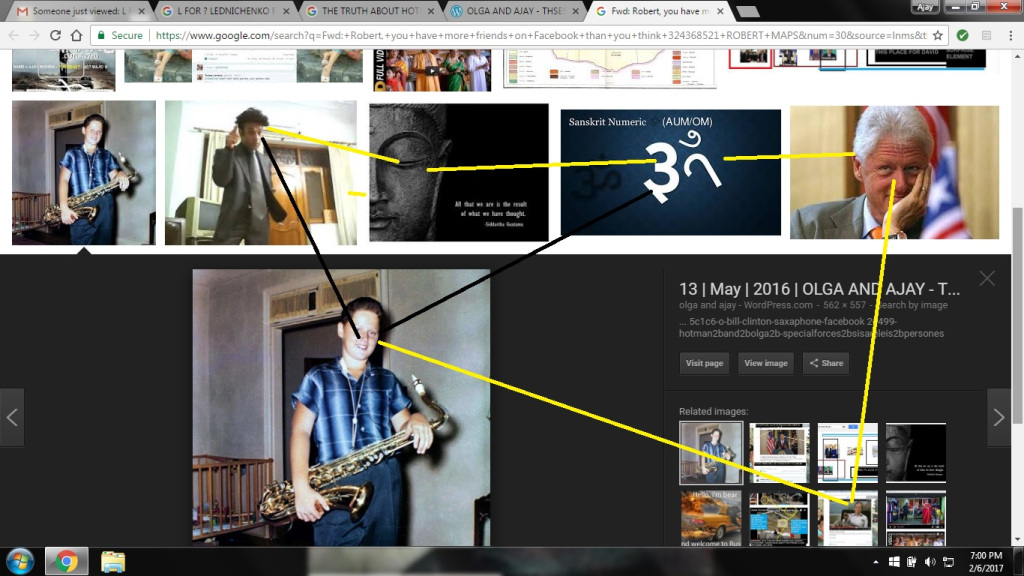This screenshot has width=1024, height=576.
Task: Close 'THE TRUTH ABOUT HOT' tab
Action: (431, 11)
